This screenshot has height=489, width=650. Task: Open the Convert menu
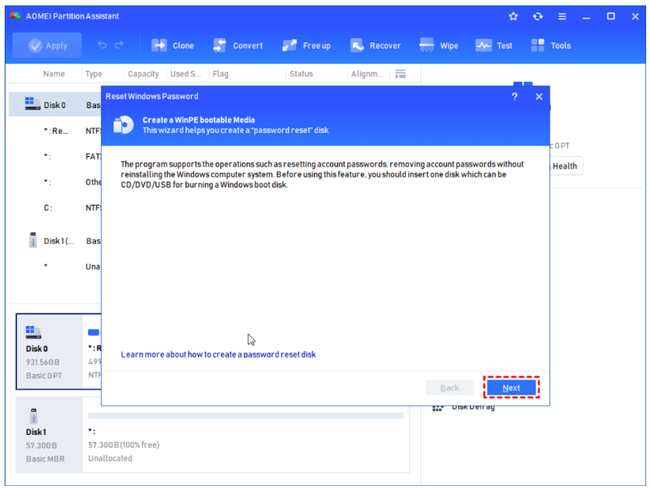[238, 45]
